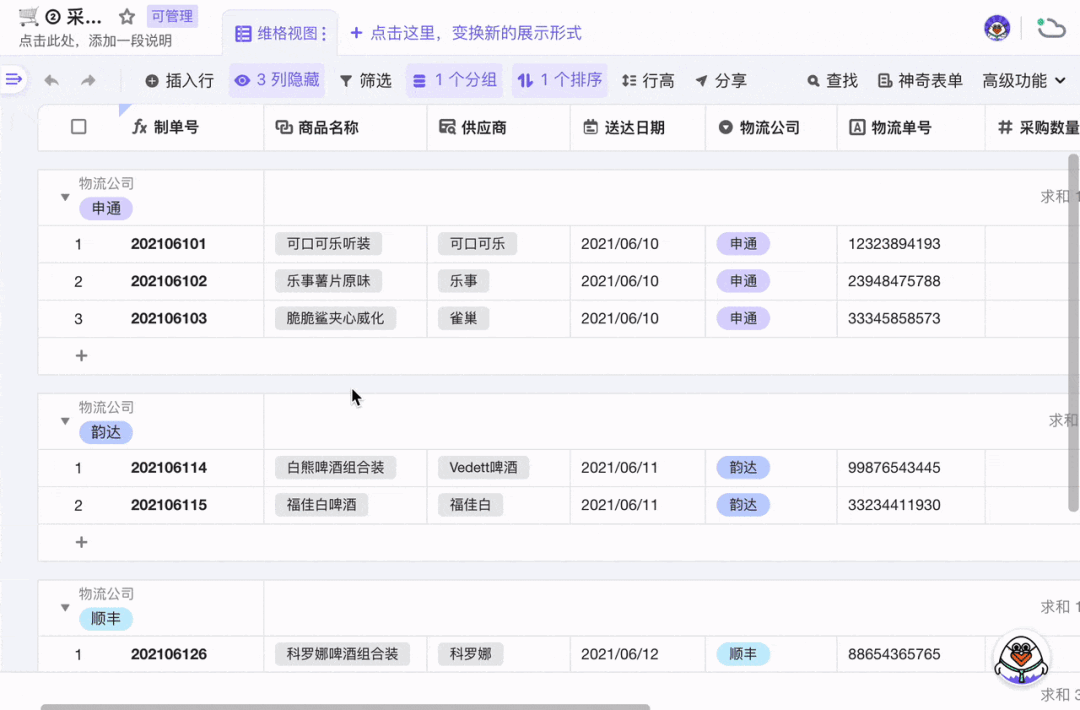Open magic form (神奇表单)
1080x710 pixels.
pyautogui.click(x=920, y=81)
